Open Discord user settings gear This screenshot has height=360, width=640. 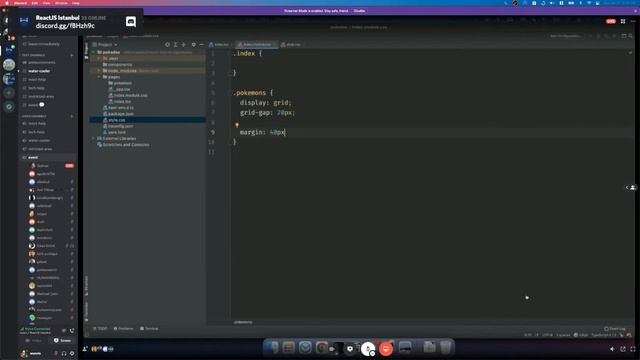pos(72,353)
